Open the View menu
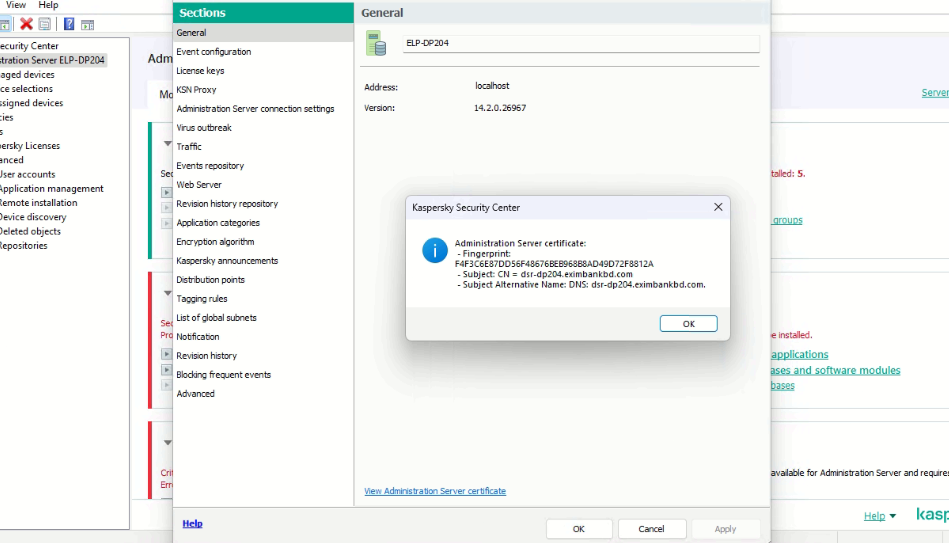The image size is (949, 543). 15,5
